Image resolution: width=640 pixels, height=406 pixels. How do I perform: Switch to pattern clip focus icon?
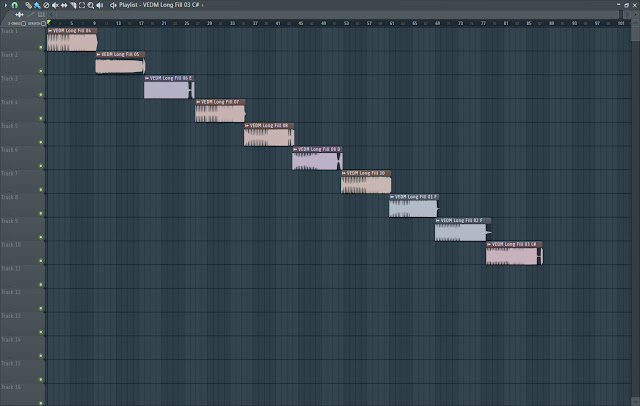pyautogui.click(x=41, y=15)
